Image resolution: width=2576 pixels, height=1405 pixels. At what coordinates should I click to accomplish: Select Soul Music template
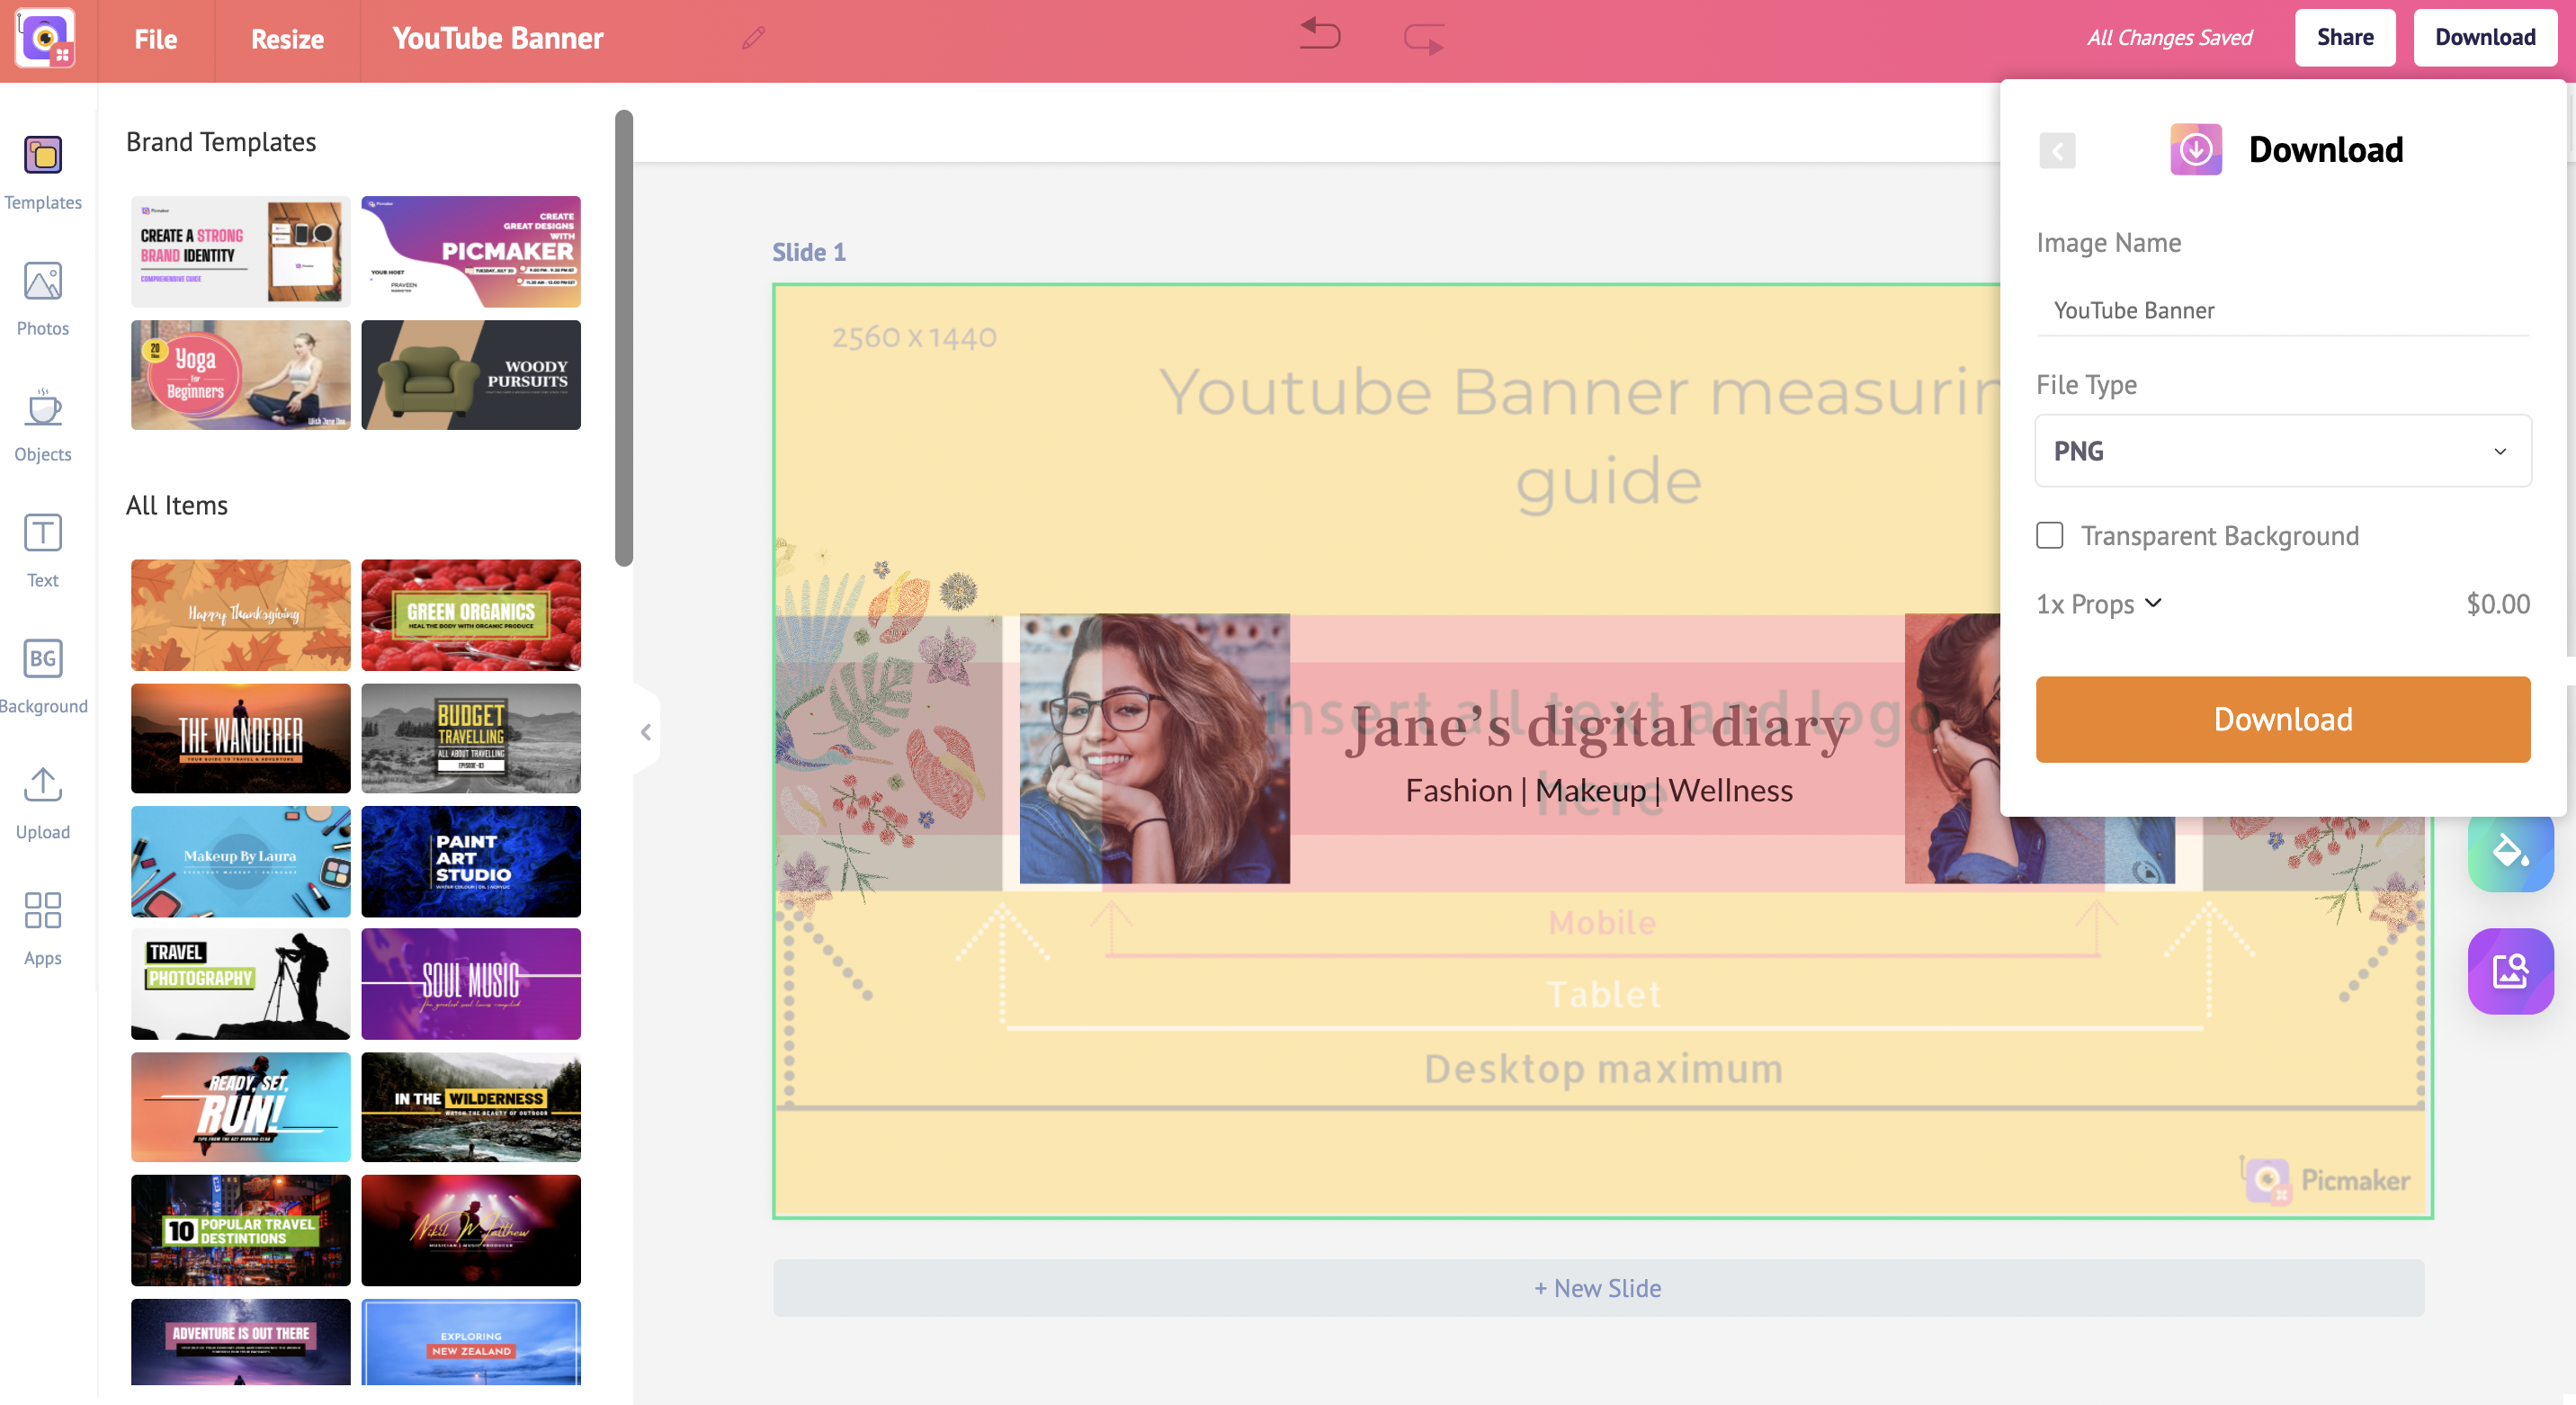coord(471,984)
